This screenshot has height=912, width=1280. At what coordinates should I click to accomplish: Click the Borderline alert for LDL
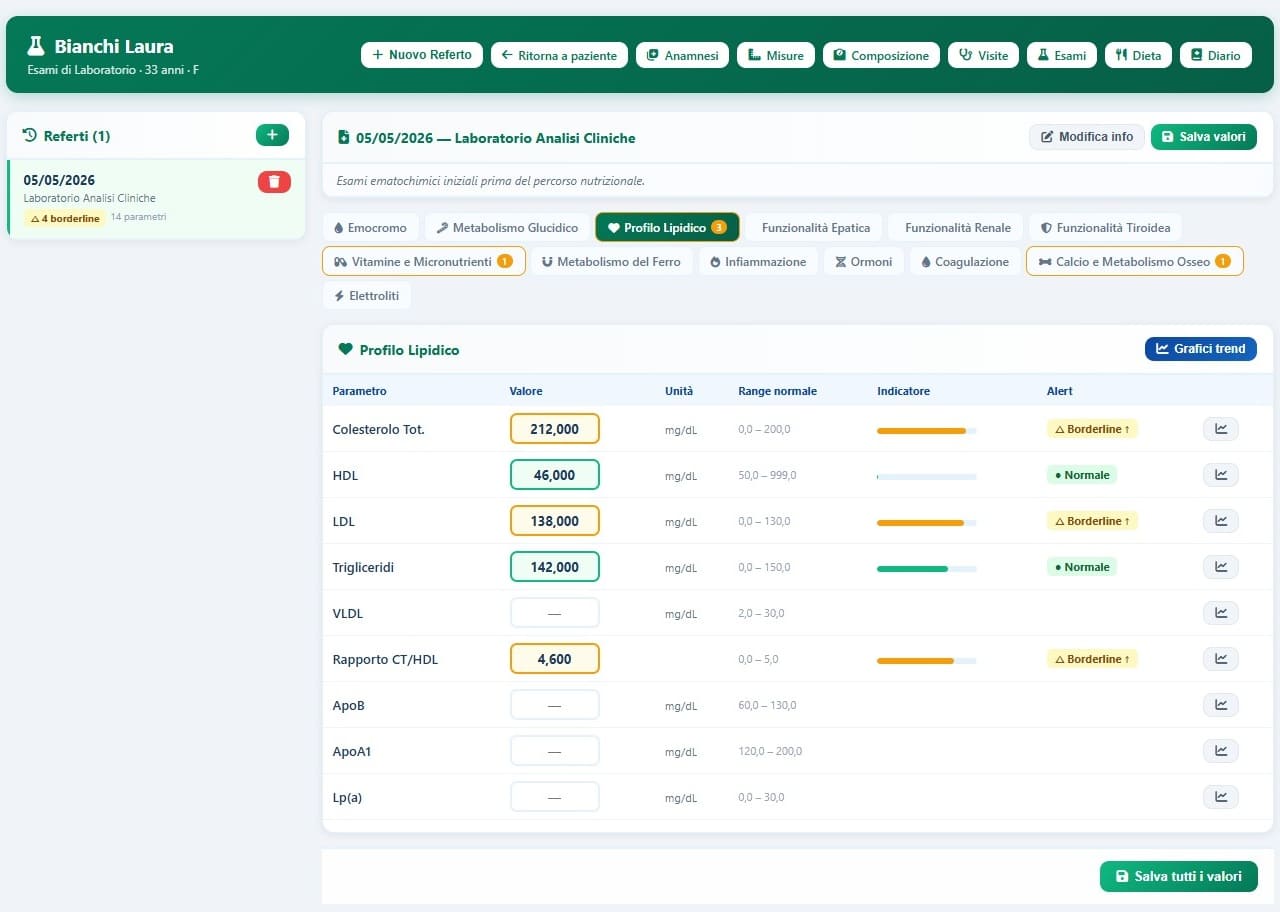1092,521
